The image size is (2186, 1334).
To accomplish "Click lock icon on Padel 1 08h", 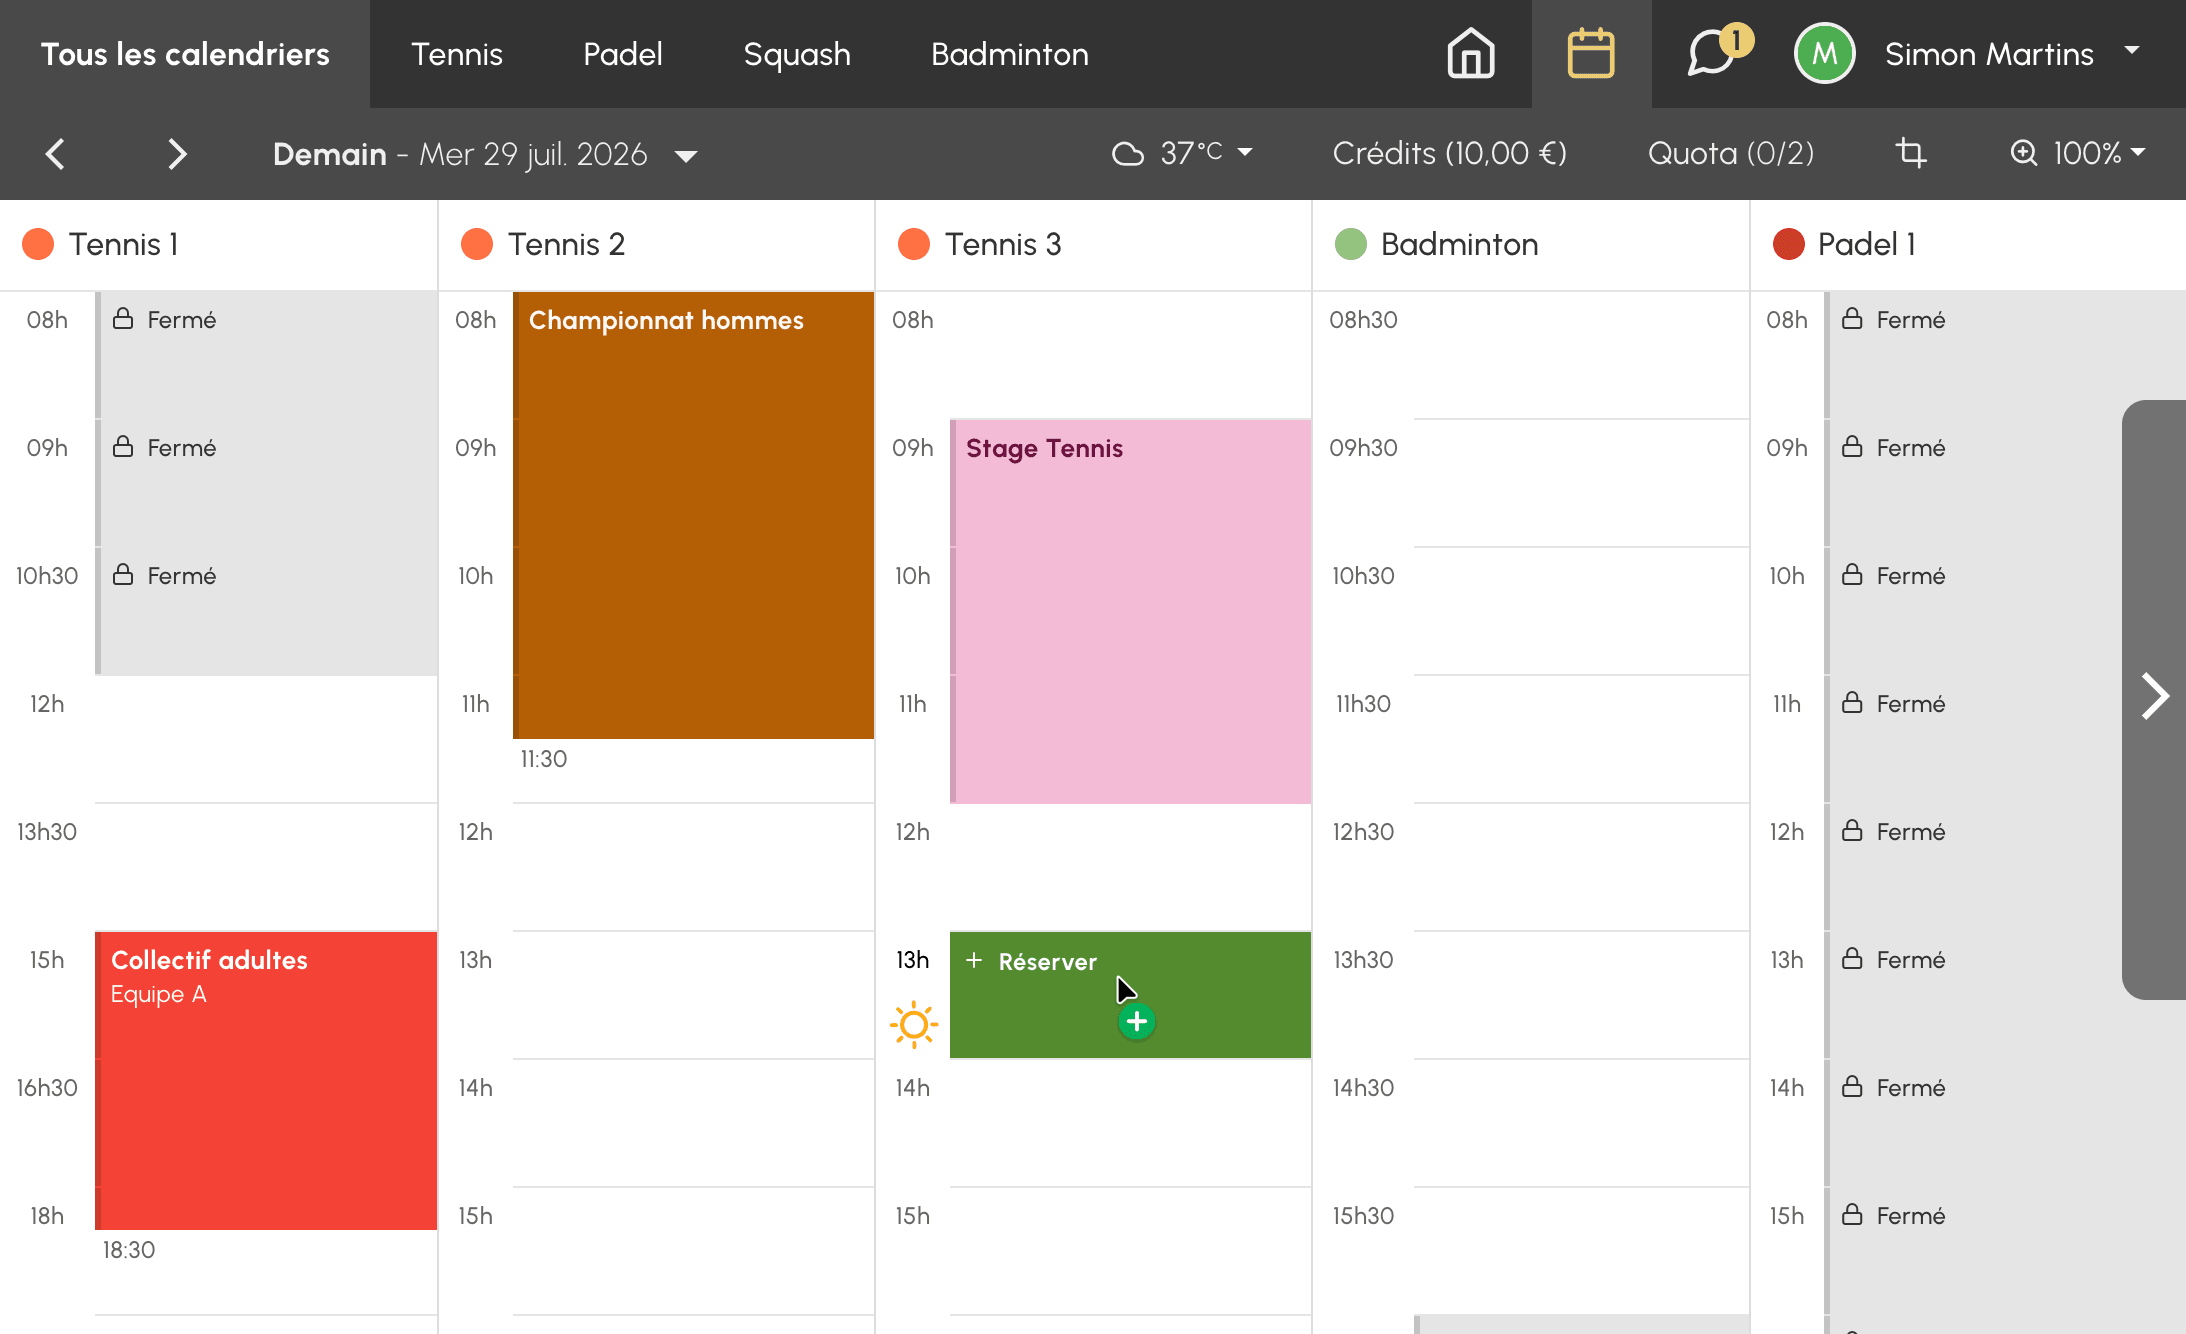I will coord(1852,319).
